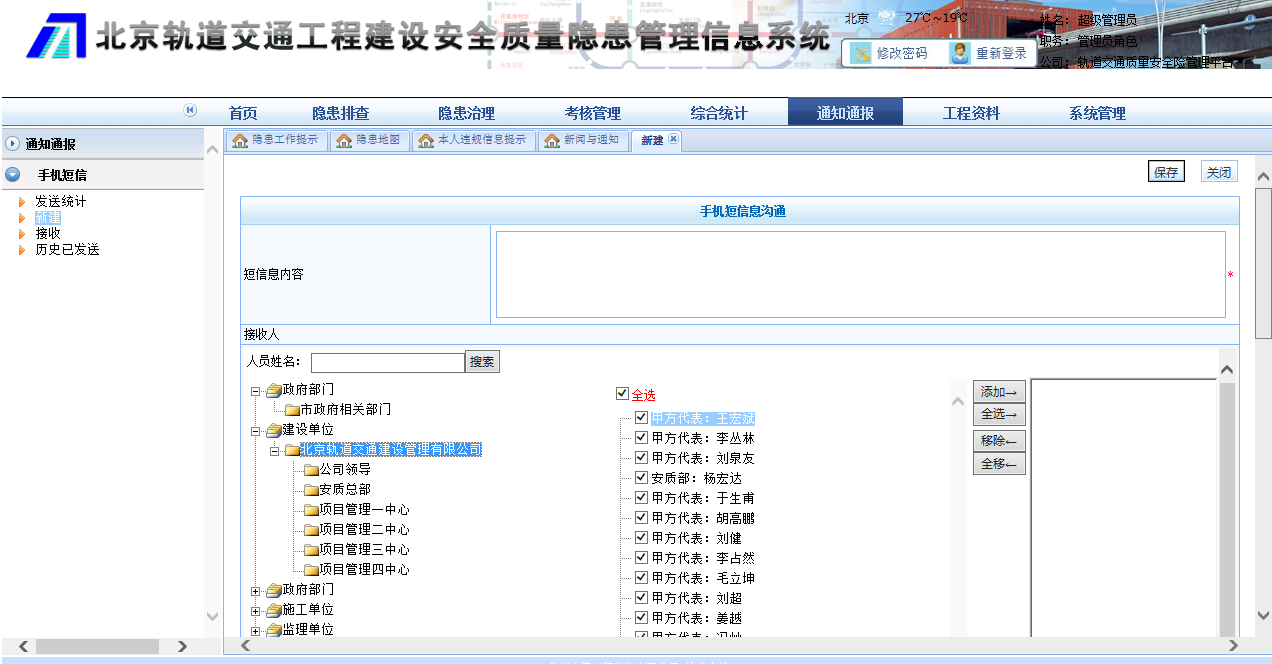
Task: Uncheck 安质部：杨宏达 checkbox
Action: click(x=642, y=478)
